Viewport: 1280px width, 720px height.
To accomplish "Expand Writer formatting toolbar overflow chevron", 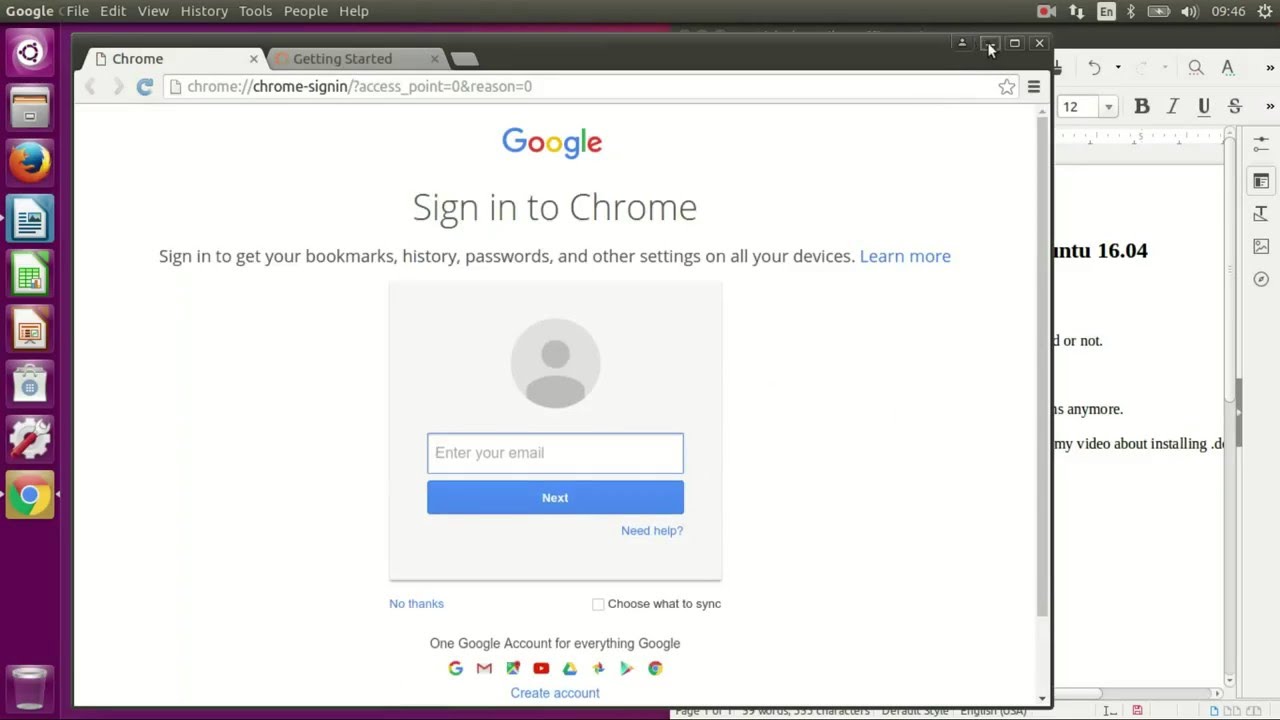I will 1270,106.
